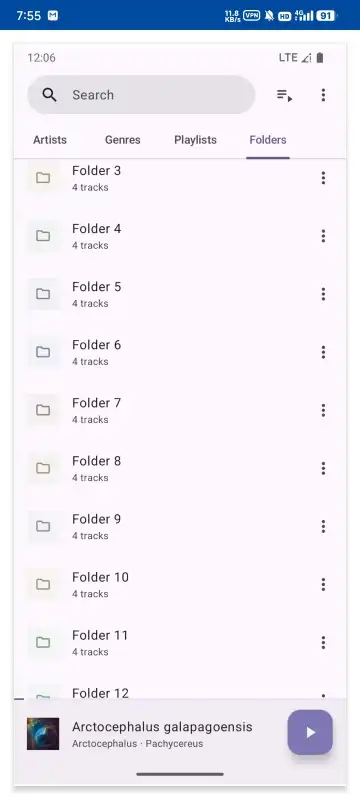Open the play queue icon

pyautogui.click(x=284, y=95)
